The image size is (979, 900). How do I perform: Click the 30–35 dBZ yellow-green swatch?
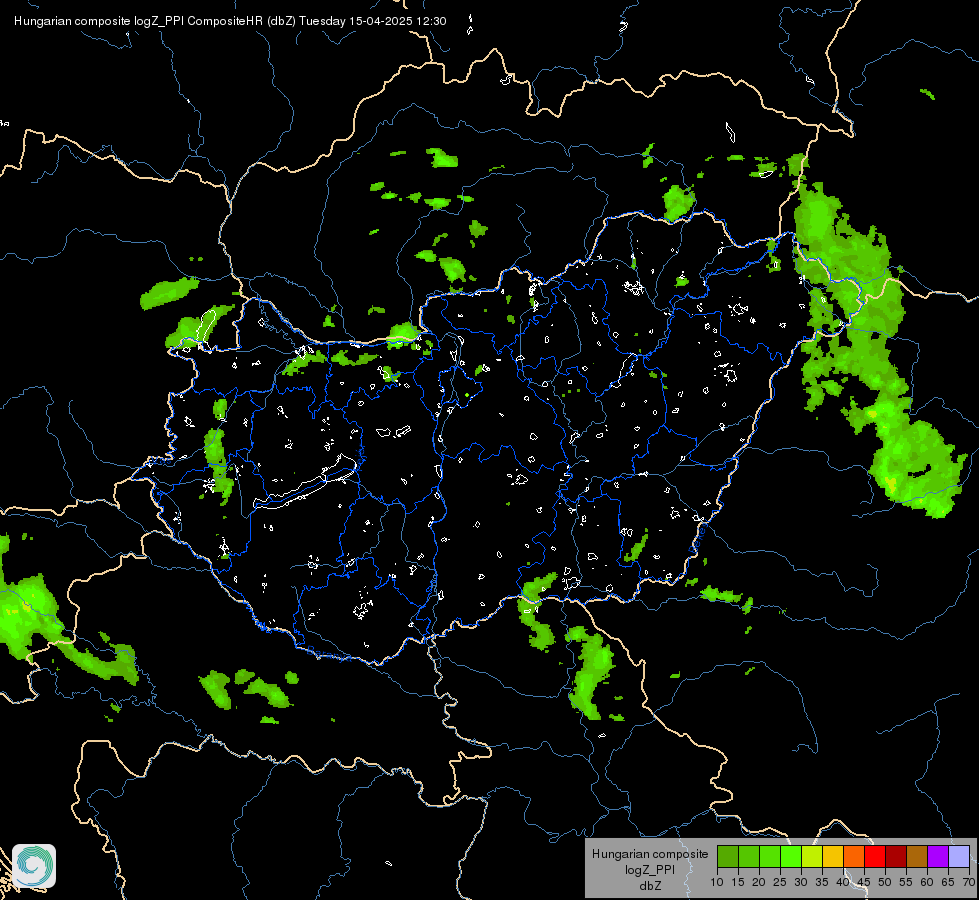pyautogui.click(x=812, y=856)
